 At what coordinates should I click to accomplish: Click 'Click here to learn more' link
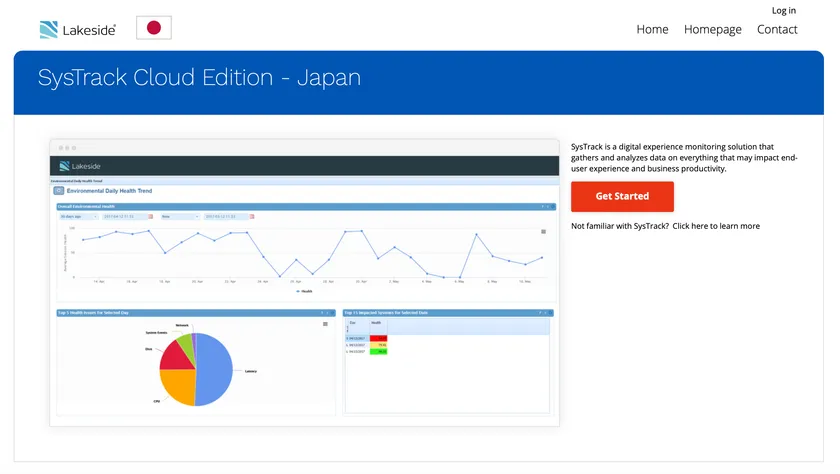tap(716, 226)
